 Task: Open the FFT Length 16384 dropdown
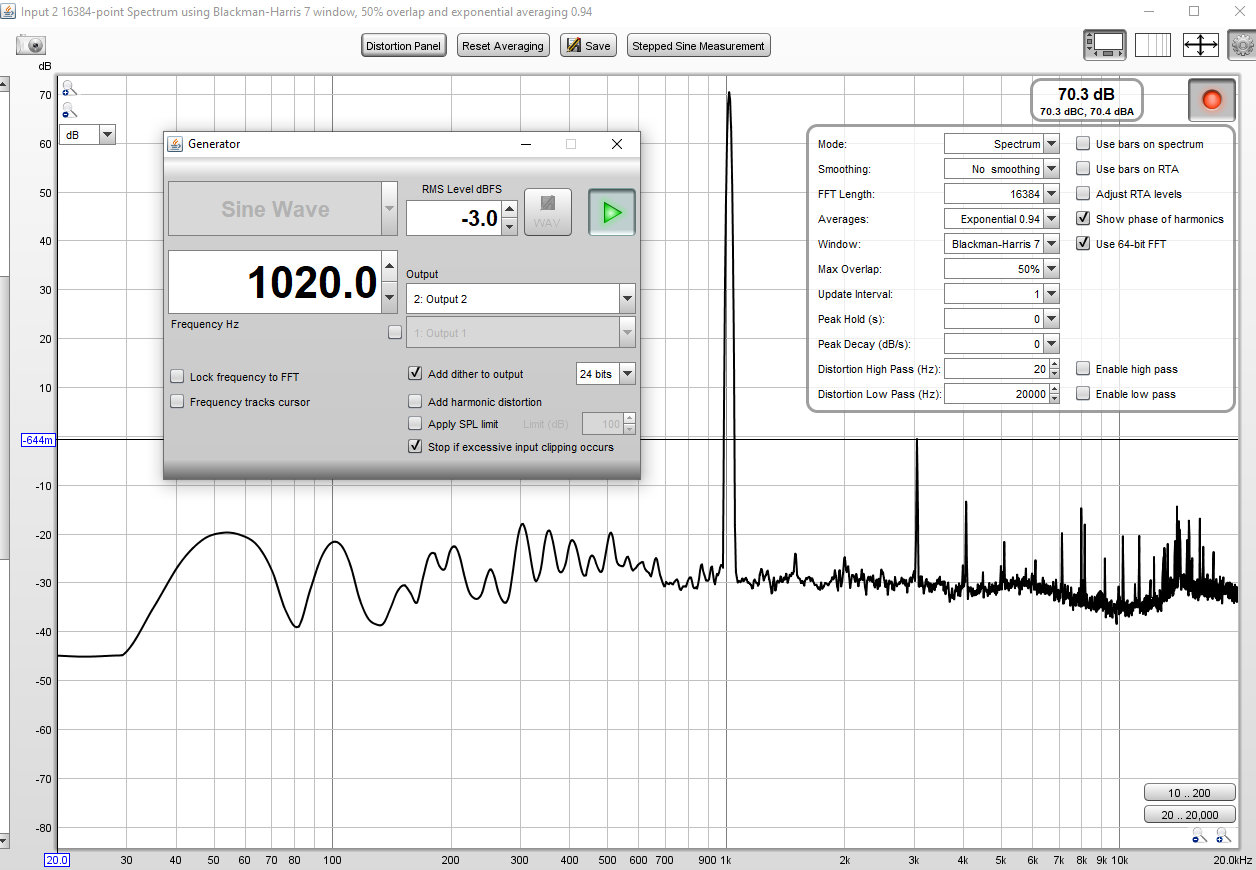[x=1051, y=194]
